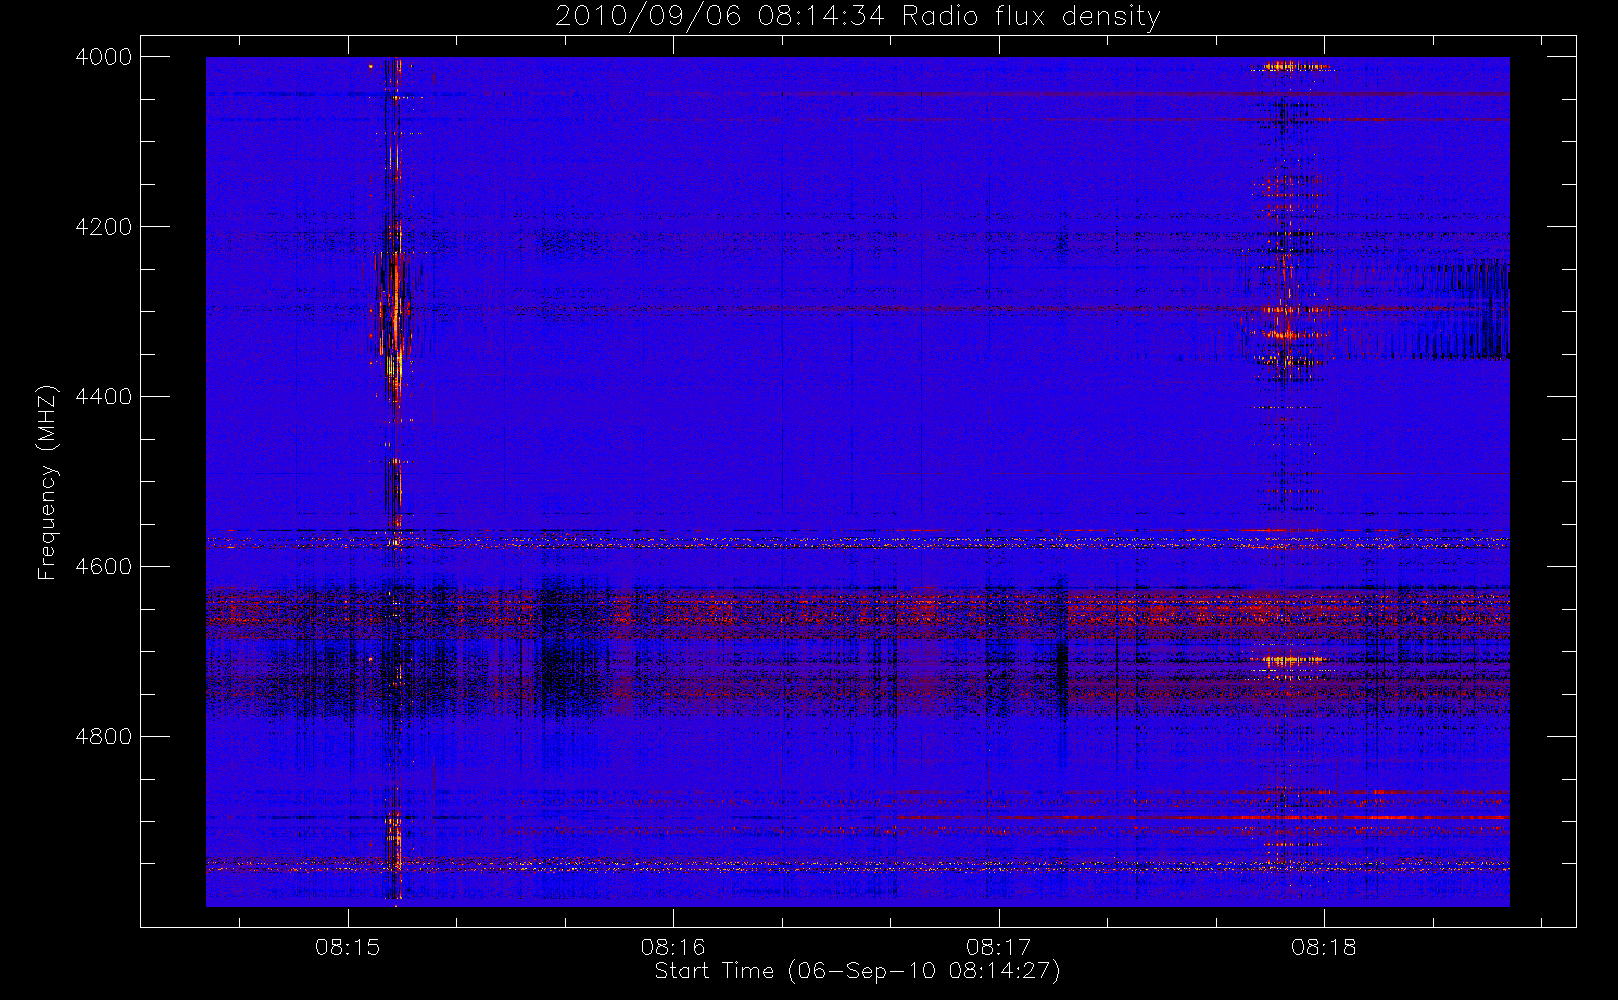Click the plot title '2010/09/06 08:14:34 Radio flux density'
This screenshot has height=1000, width=1618.
[858, 17]
